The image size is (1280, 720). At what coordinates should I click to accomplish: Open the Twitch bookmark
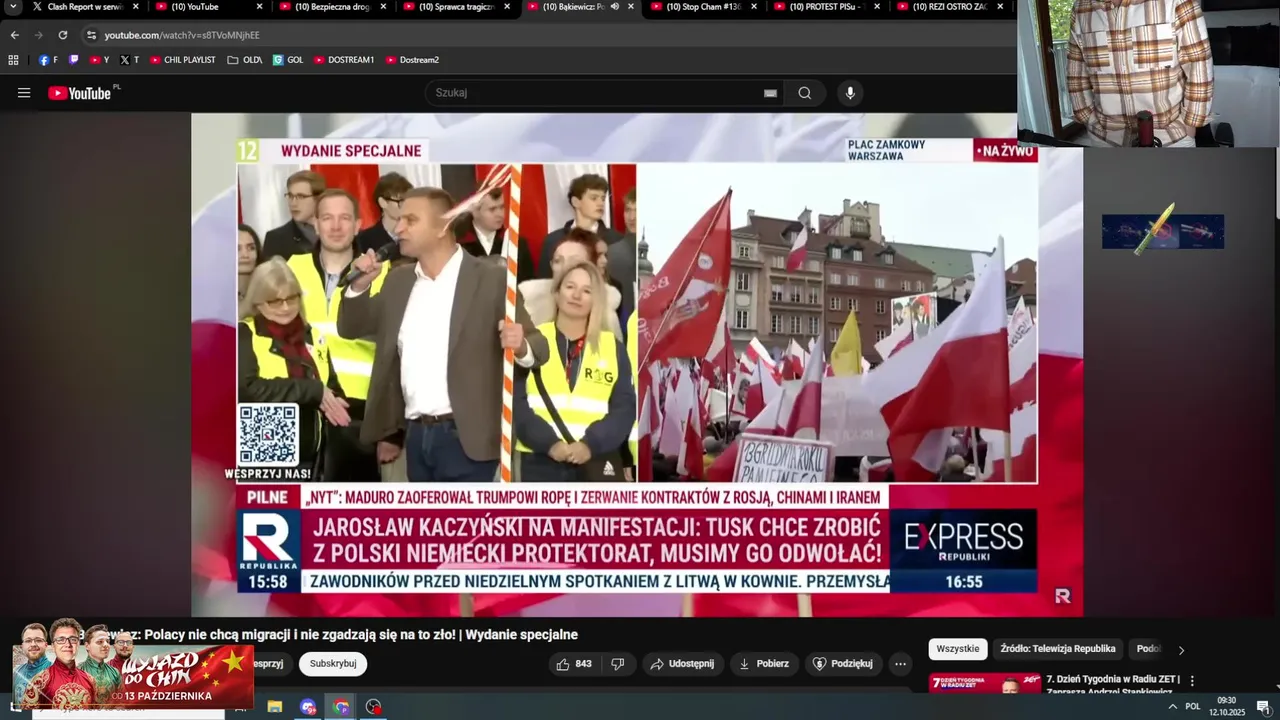73,60
